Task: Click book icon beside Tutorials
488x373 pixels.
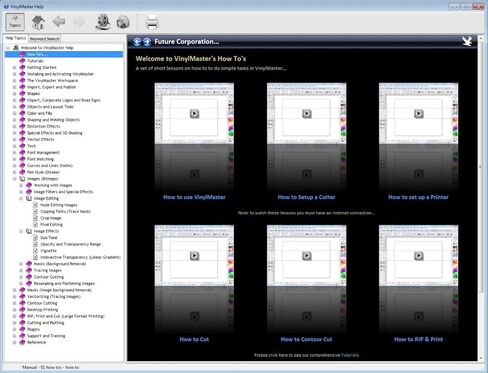Action: 22,61
